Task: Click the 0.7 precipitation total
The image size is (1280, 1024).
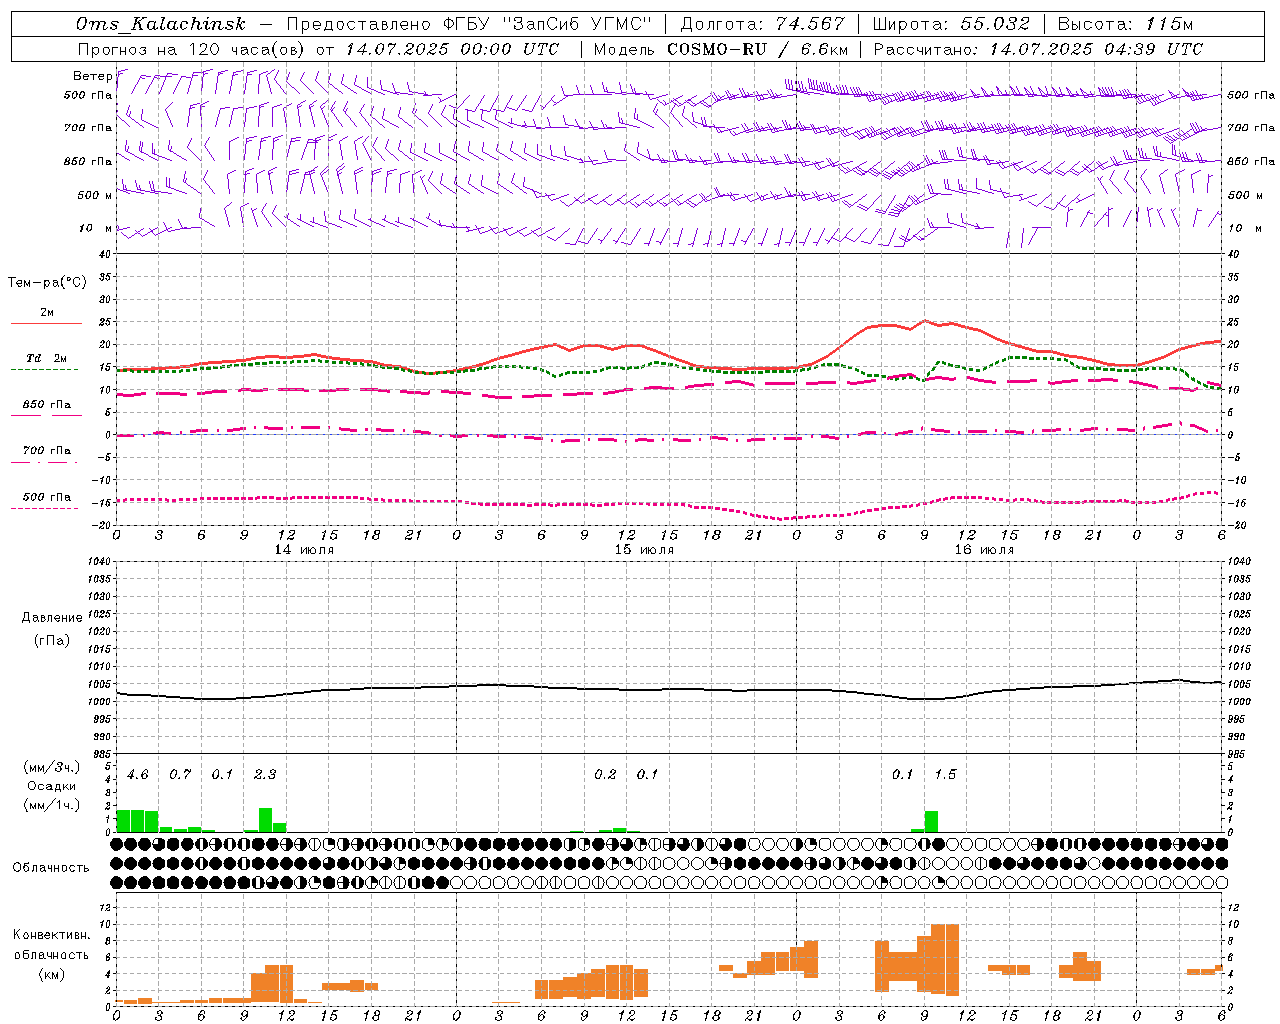Action: pyautogui.click(x=180, y=774)
